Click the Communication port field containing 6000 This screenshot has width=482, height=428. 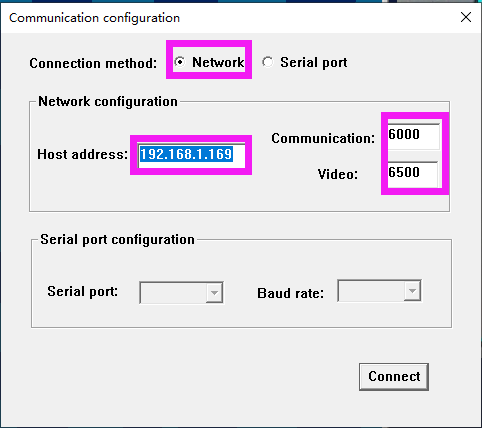coord(413,136)
